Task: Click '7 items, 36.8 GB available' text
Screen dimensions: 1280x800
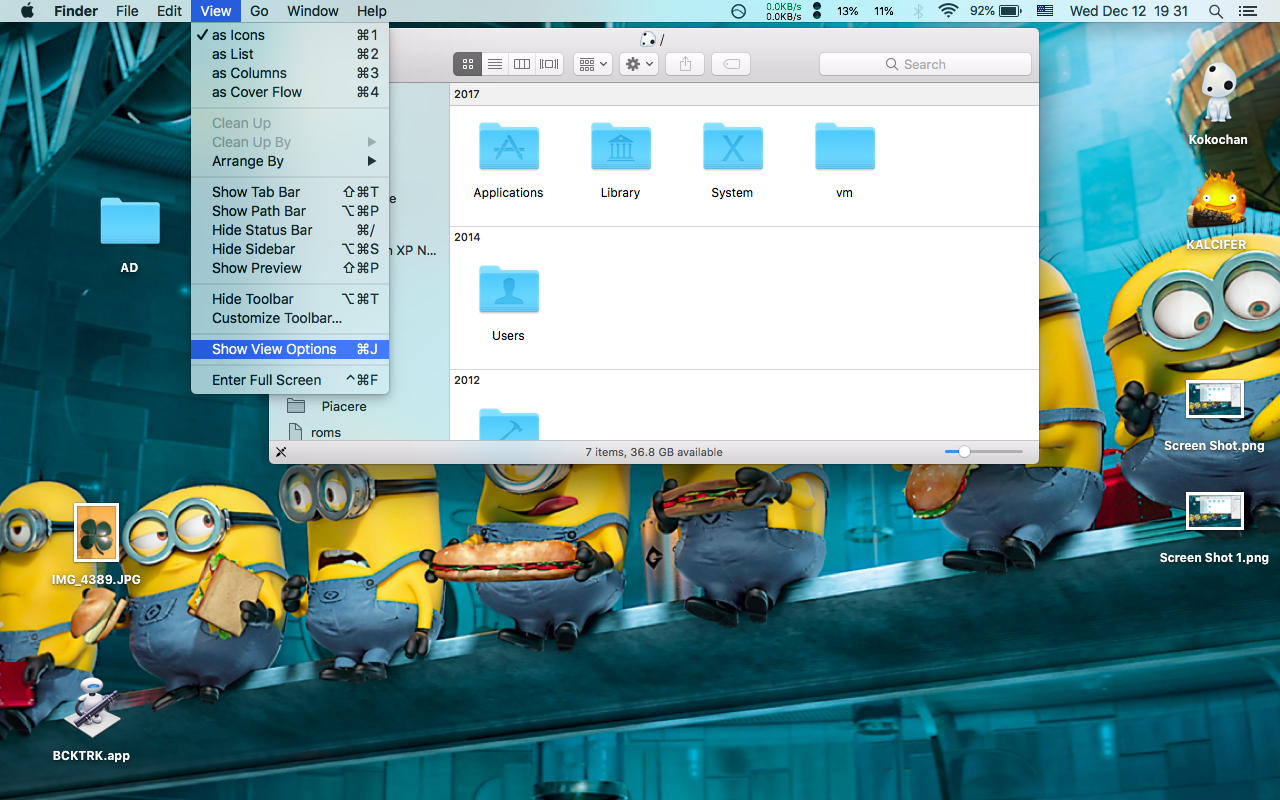Action: click(x=654, y=452)
